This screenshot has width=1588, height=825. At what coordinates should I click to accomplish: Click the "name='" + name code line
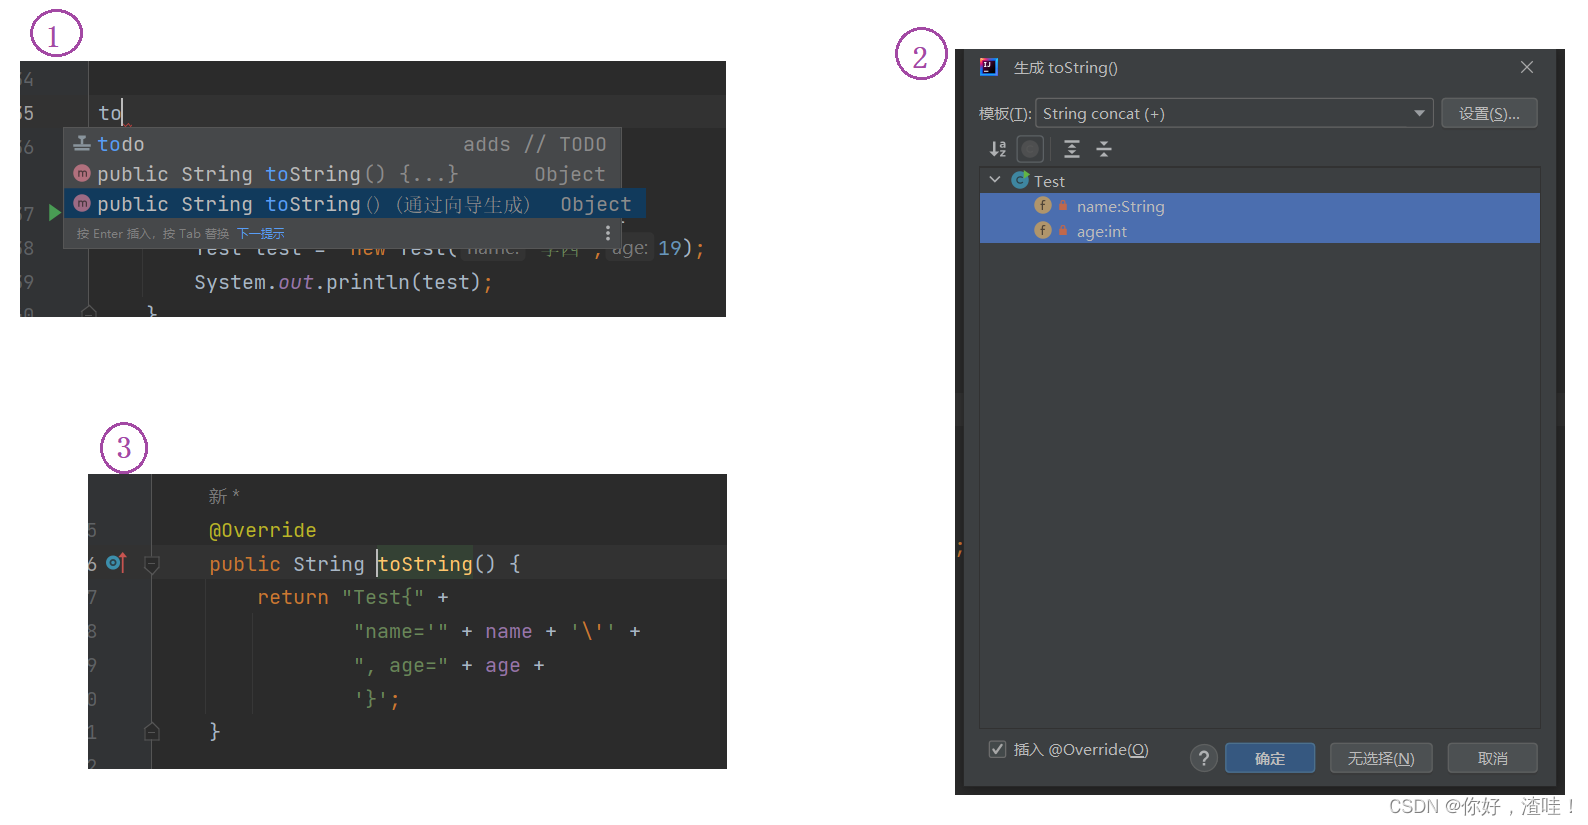coord(497,631)
